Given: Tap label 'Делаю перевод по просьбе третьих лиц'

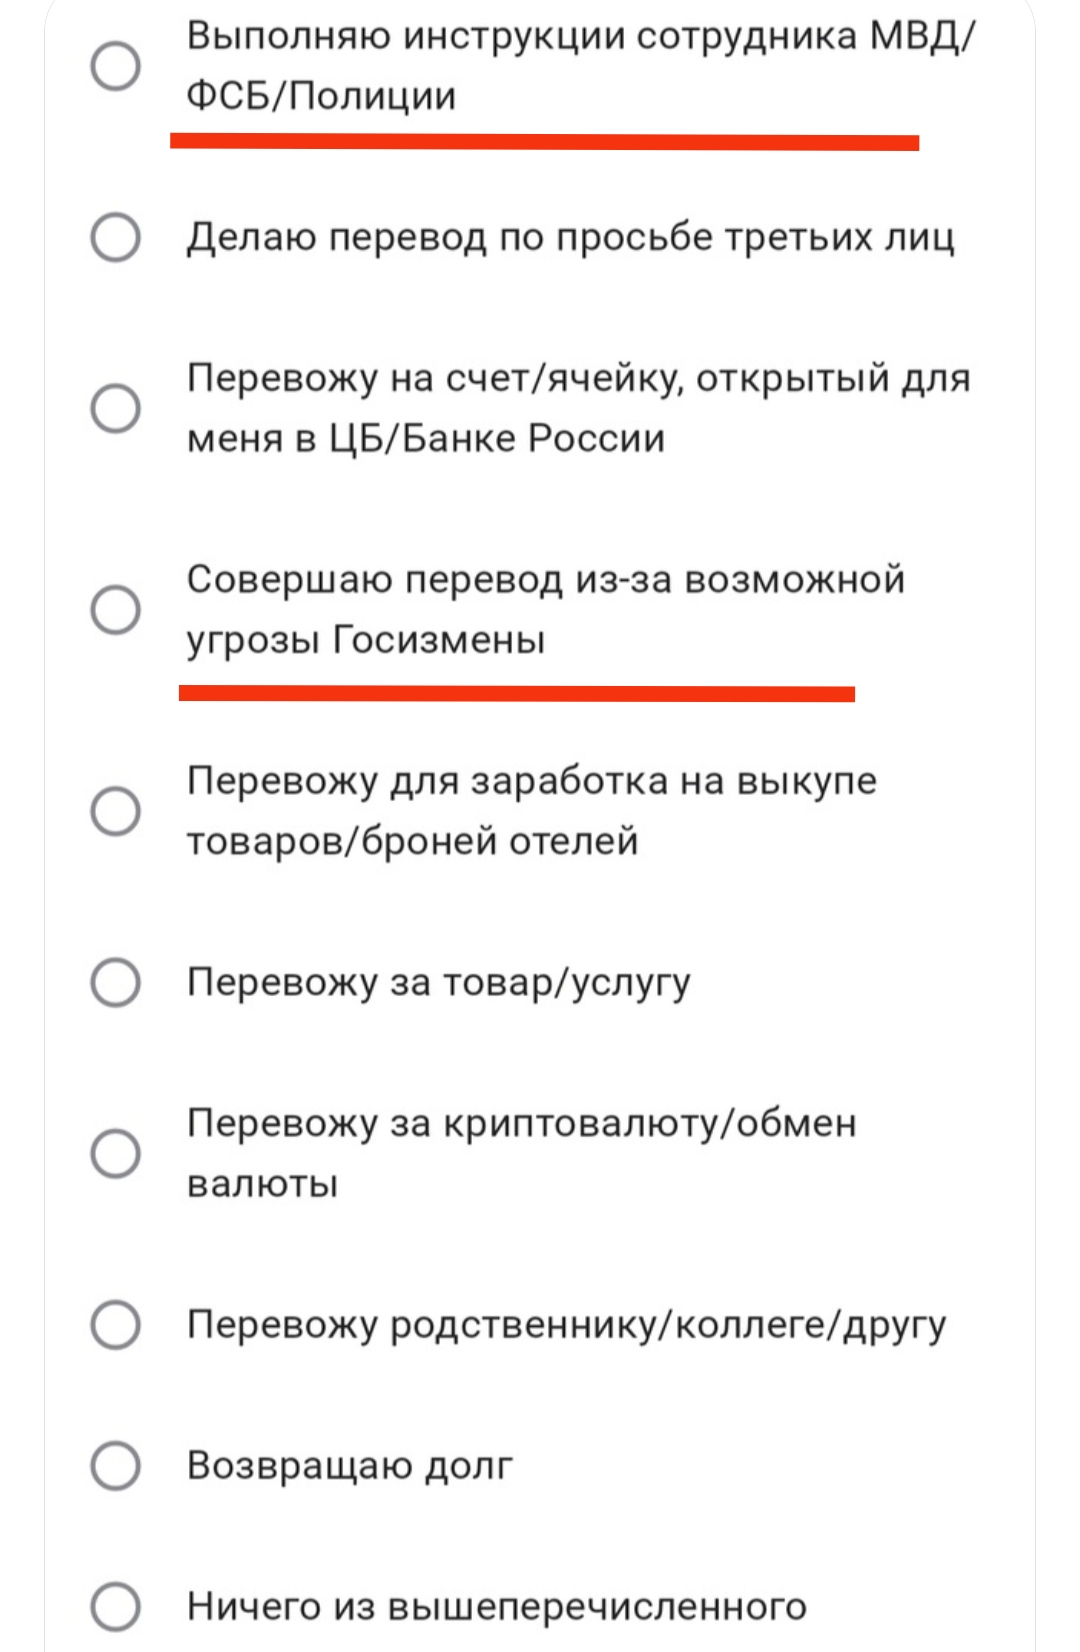Looking at the screenshot, I should tap(570, 238).
